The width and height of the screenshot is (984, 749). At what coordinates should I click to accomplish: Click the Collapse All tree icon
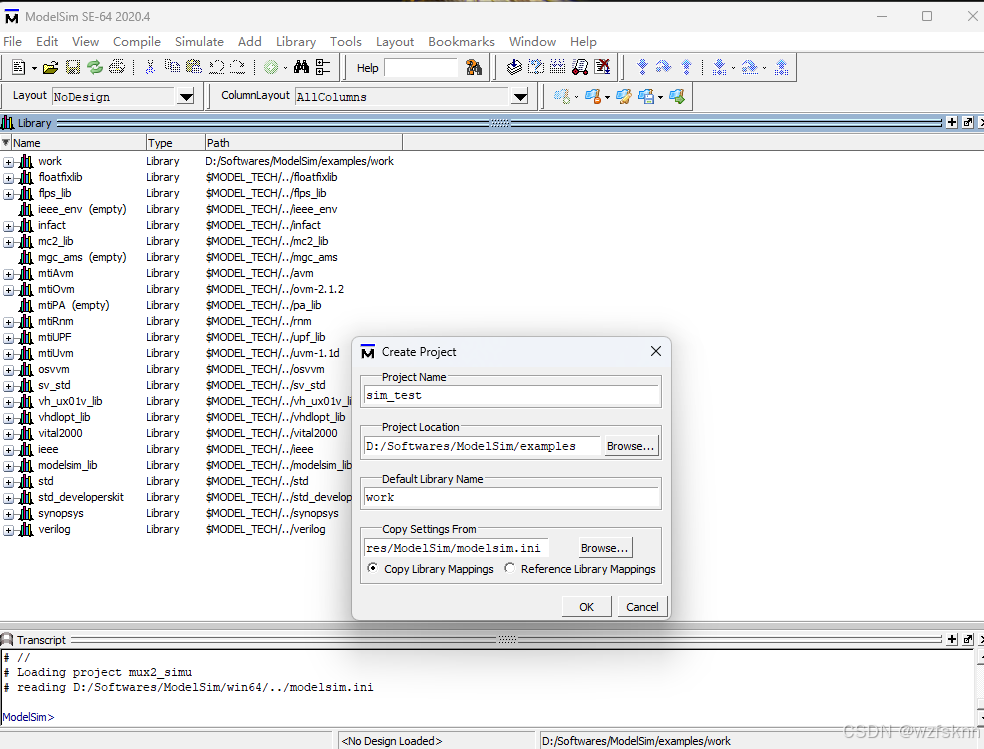coord(323,67)
